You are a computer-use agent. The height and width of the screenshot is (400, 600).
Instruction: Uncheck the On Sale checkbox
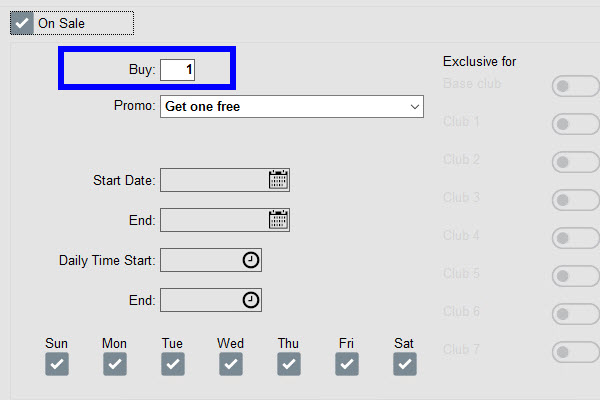point(23,21)
